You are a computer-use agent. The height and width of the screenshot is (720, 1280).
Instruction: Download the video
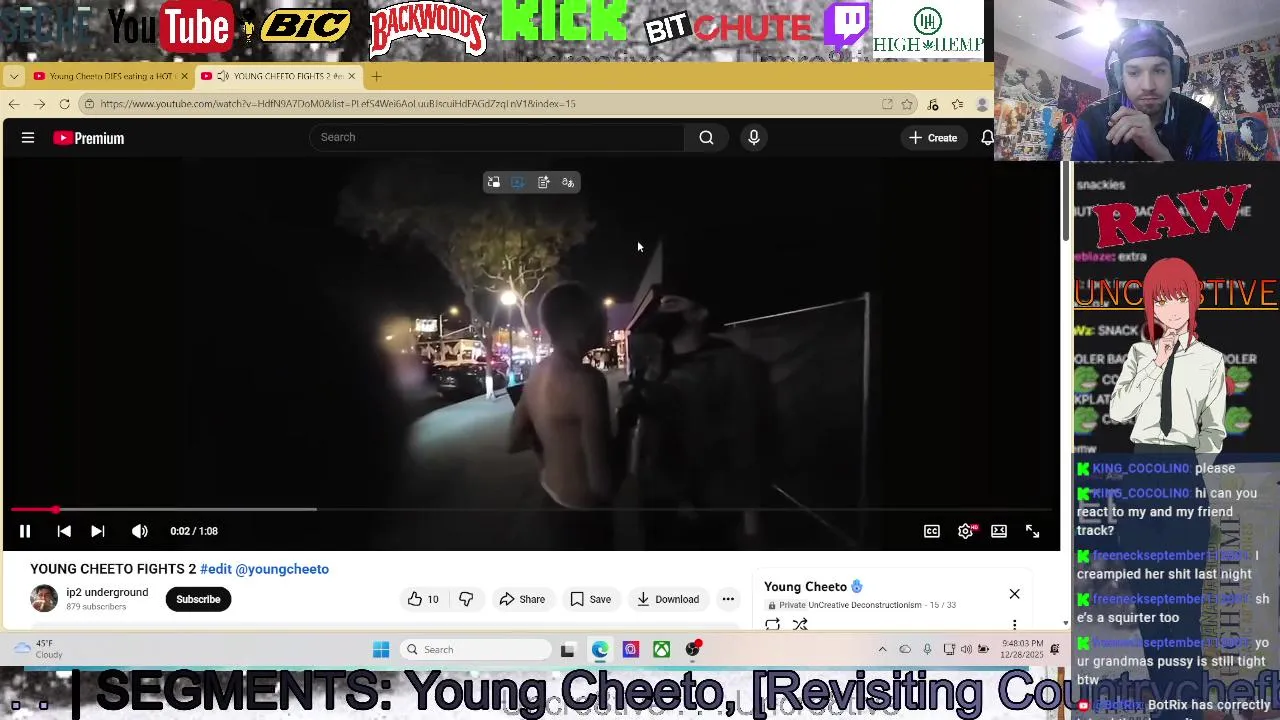667,599
